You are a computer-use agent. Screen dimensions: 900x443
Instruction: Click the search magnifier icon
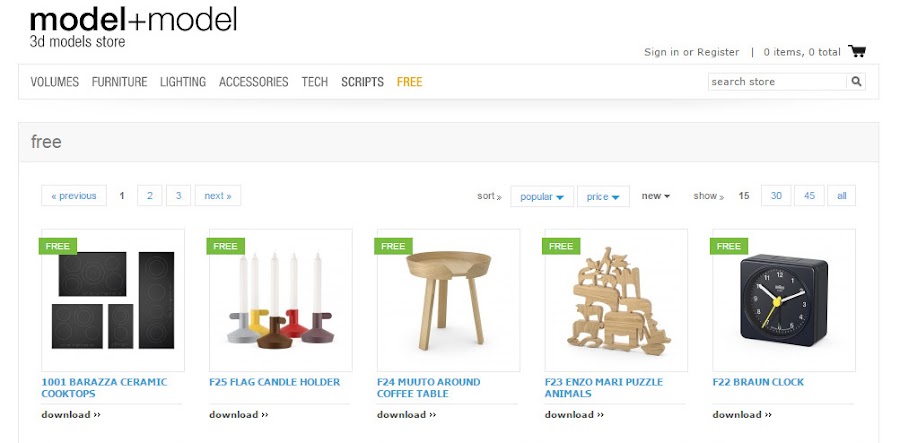(856, 81)
